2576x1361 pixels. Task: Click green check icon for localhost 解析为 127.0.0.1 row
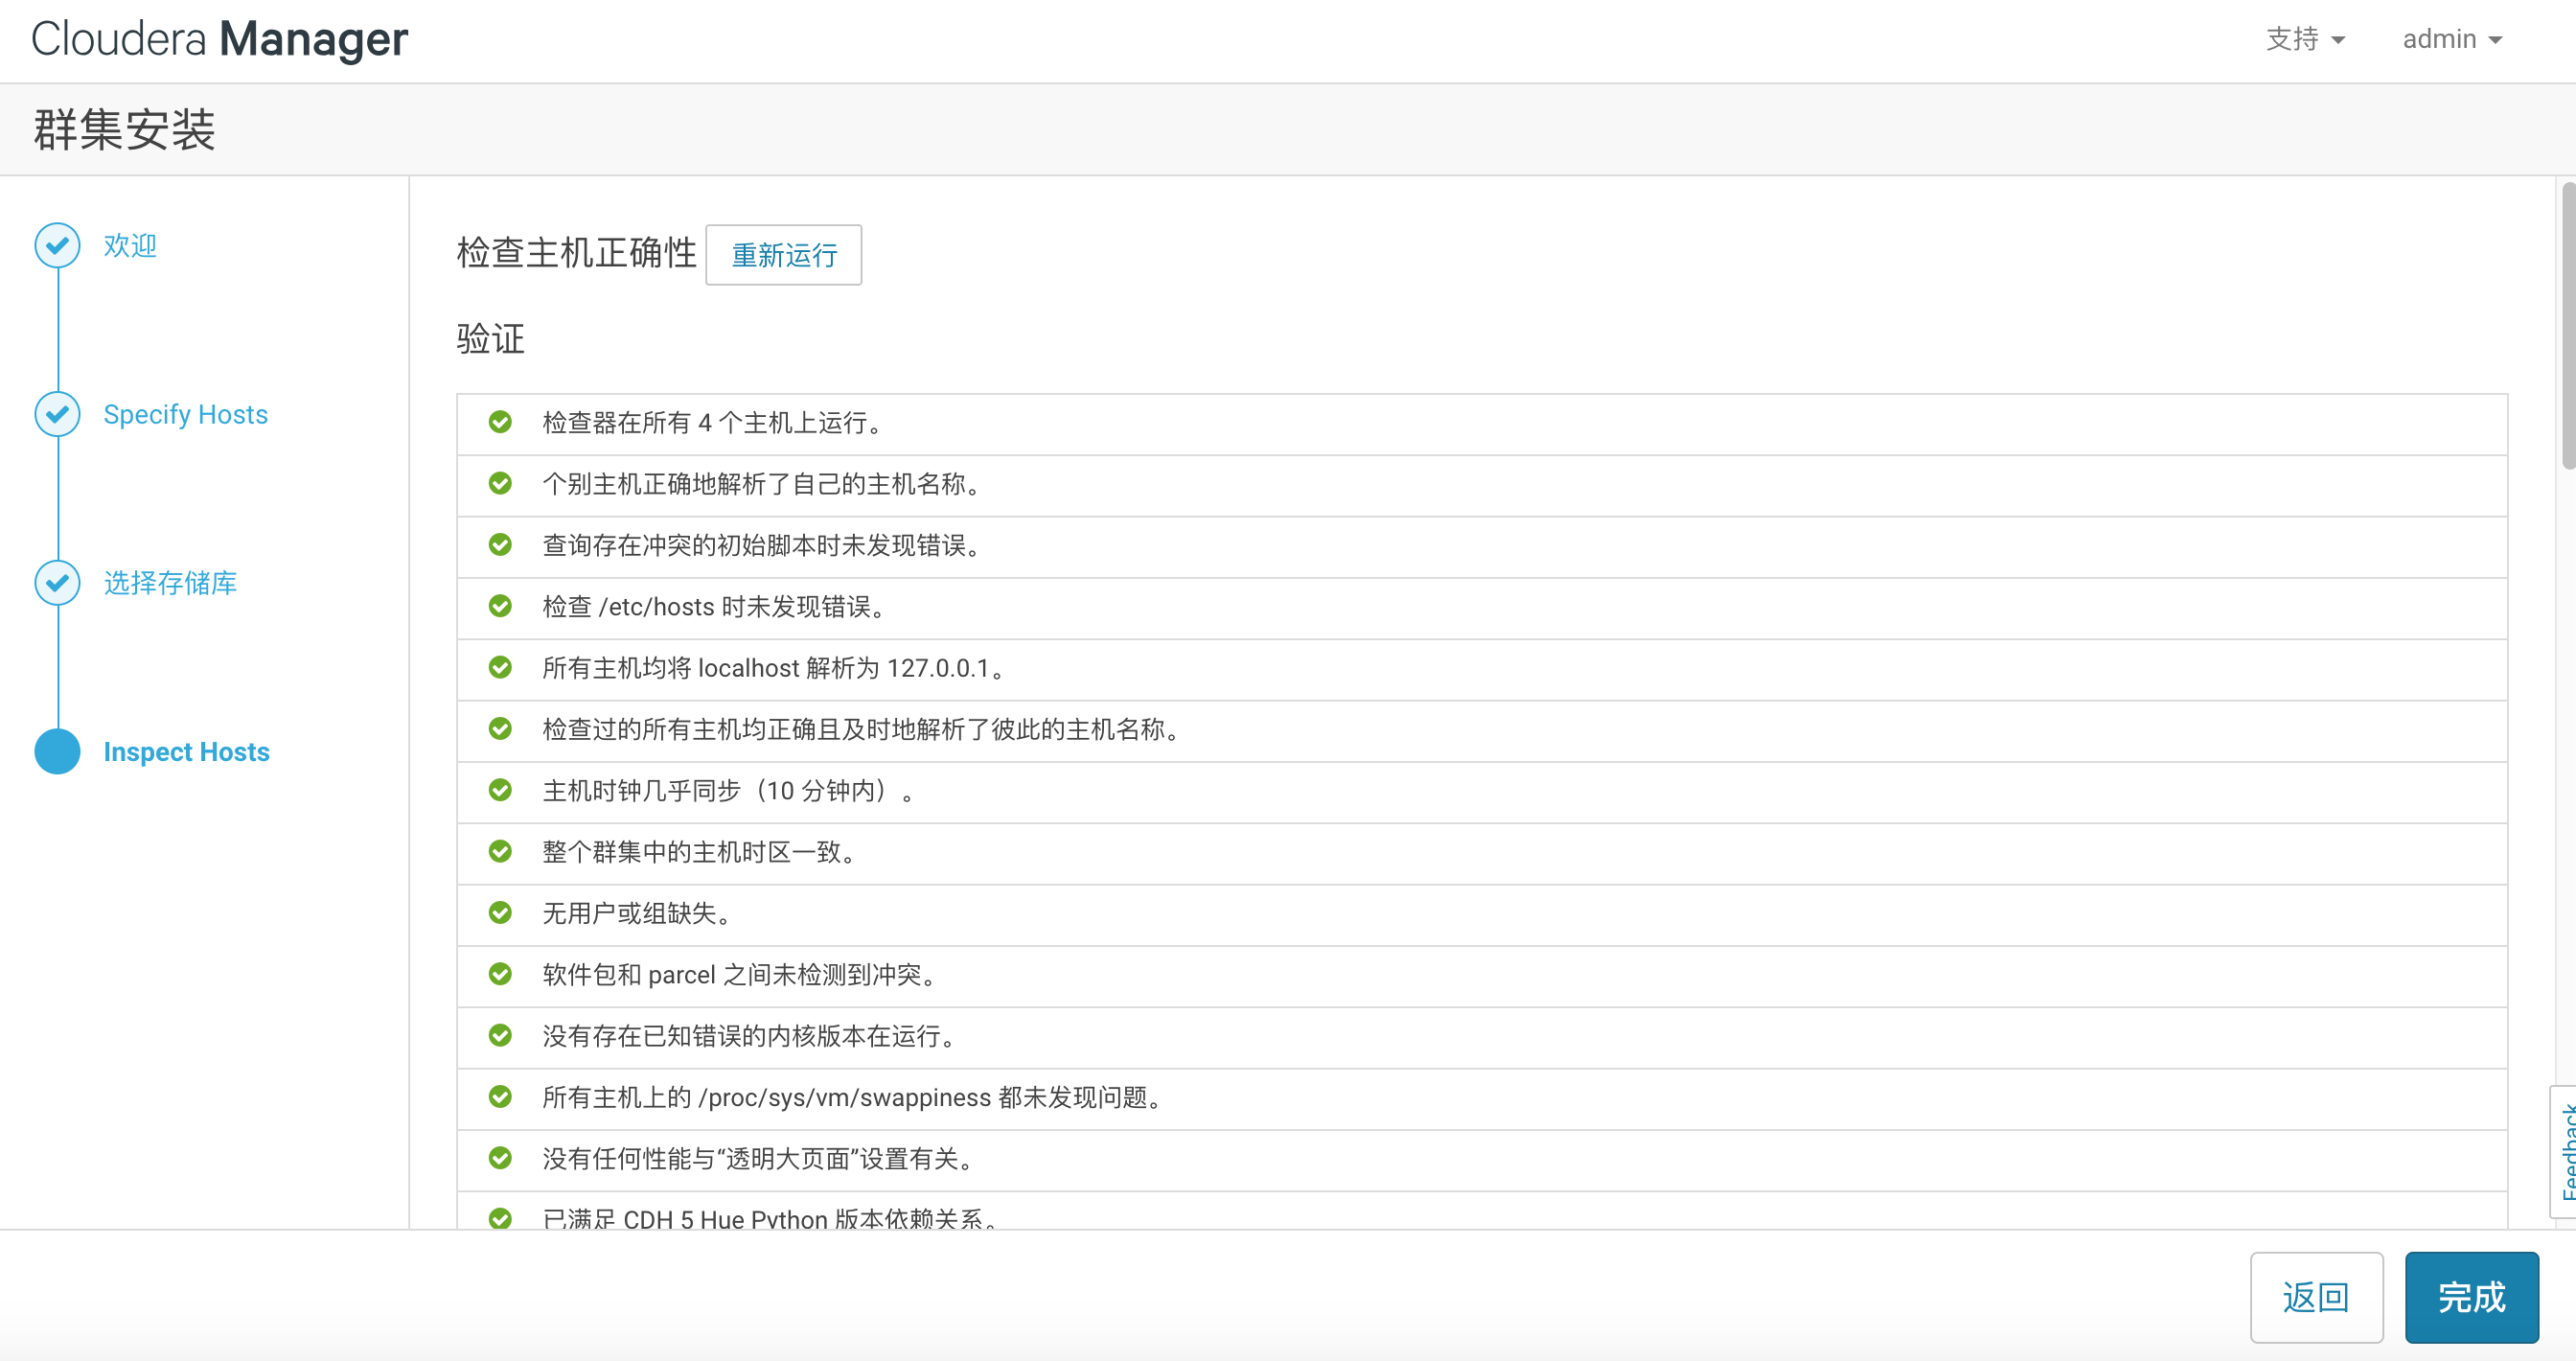[x=500, y=668]
